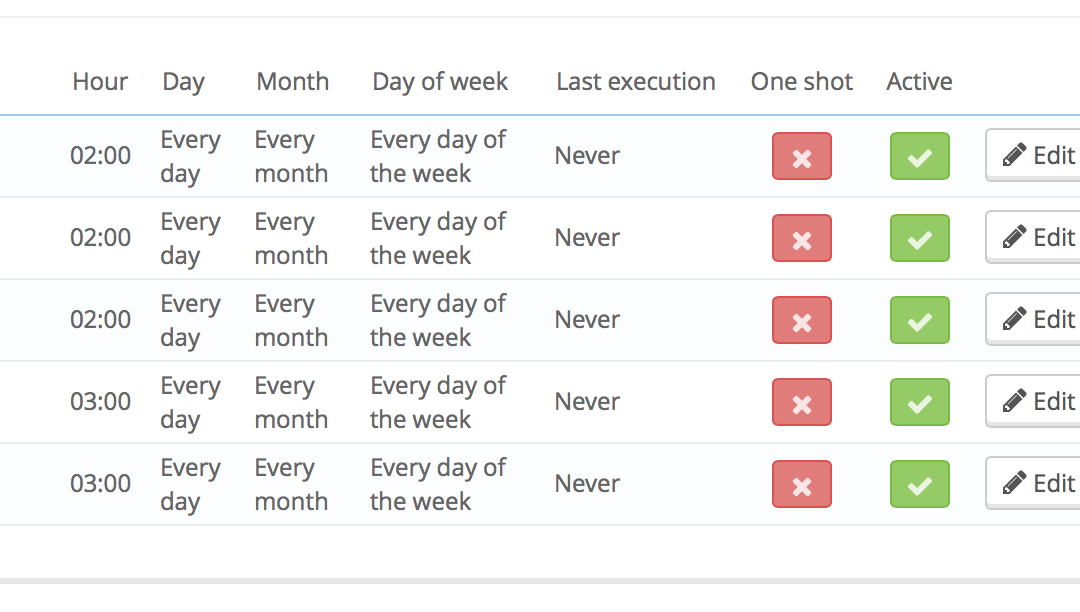1080x612 pixels.
Task: Click the Last execution column header
Action: [636, 82]
